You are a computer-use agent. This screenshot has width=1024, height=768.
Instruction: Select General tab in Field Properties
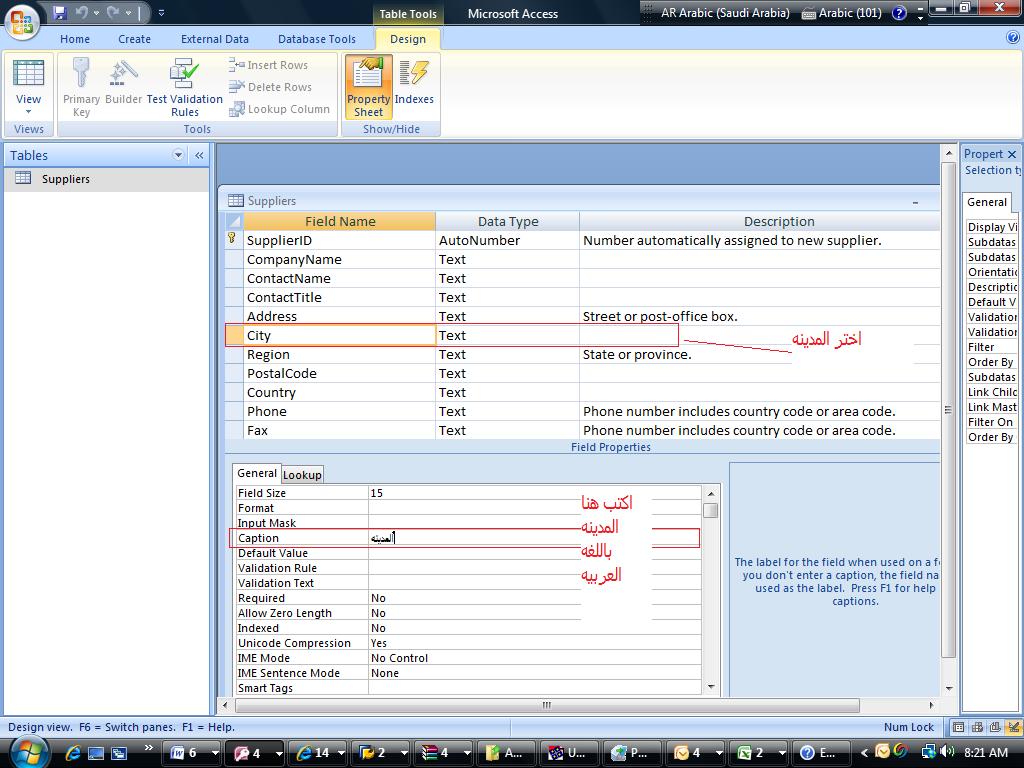[257, 473]
